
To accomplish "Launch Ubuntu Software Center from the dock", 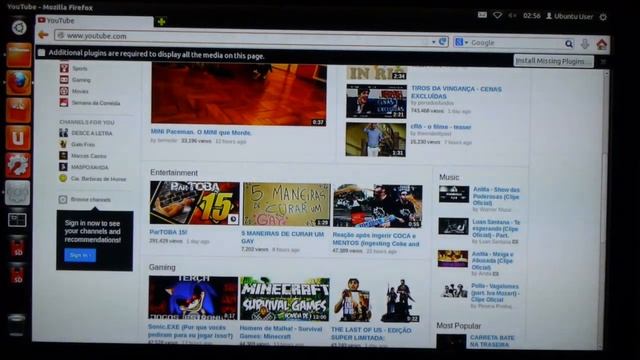I will coord(18,110).
